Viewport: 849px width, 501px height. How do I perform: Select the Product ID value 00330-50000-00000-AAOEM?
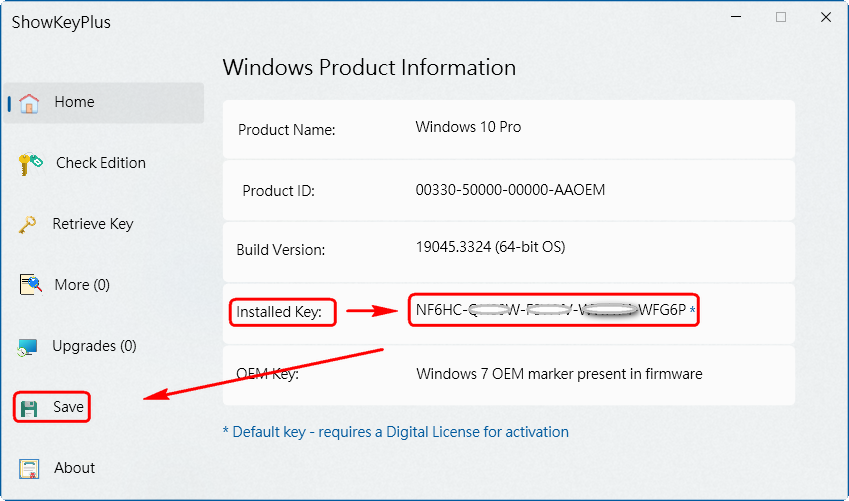click(x=510, y=190)
